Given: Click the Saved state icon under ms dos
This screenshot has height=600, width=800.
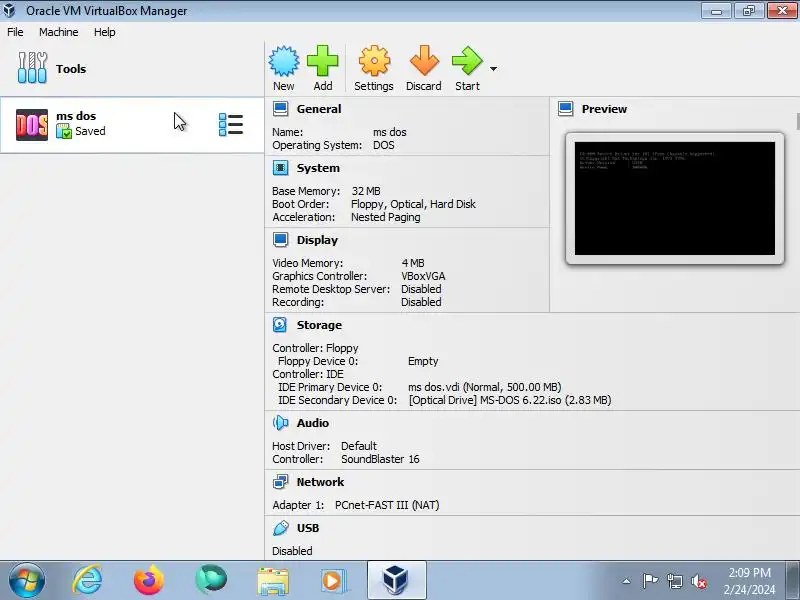Looking at the screenshot, I should pyautogui.click(x=64, y=131).
